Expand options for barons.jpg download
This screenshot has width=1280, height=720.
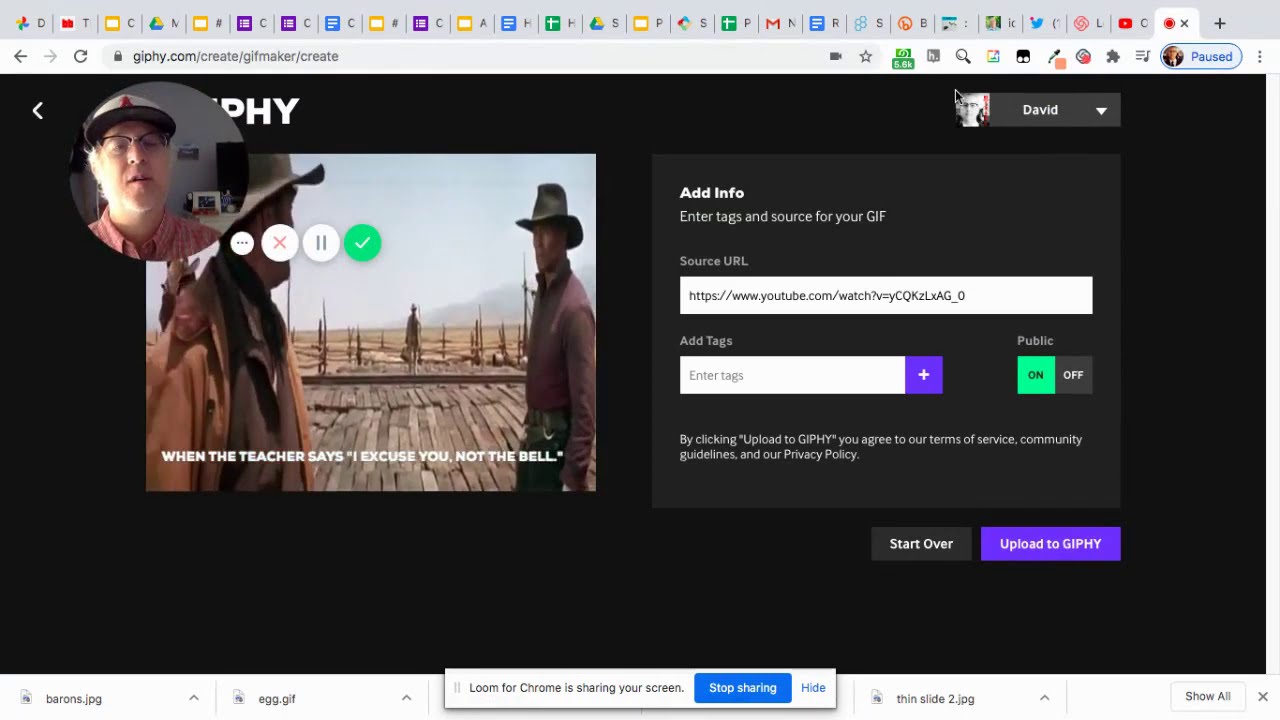tap(194, 698)
